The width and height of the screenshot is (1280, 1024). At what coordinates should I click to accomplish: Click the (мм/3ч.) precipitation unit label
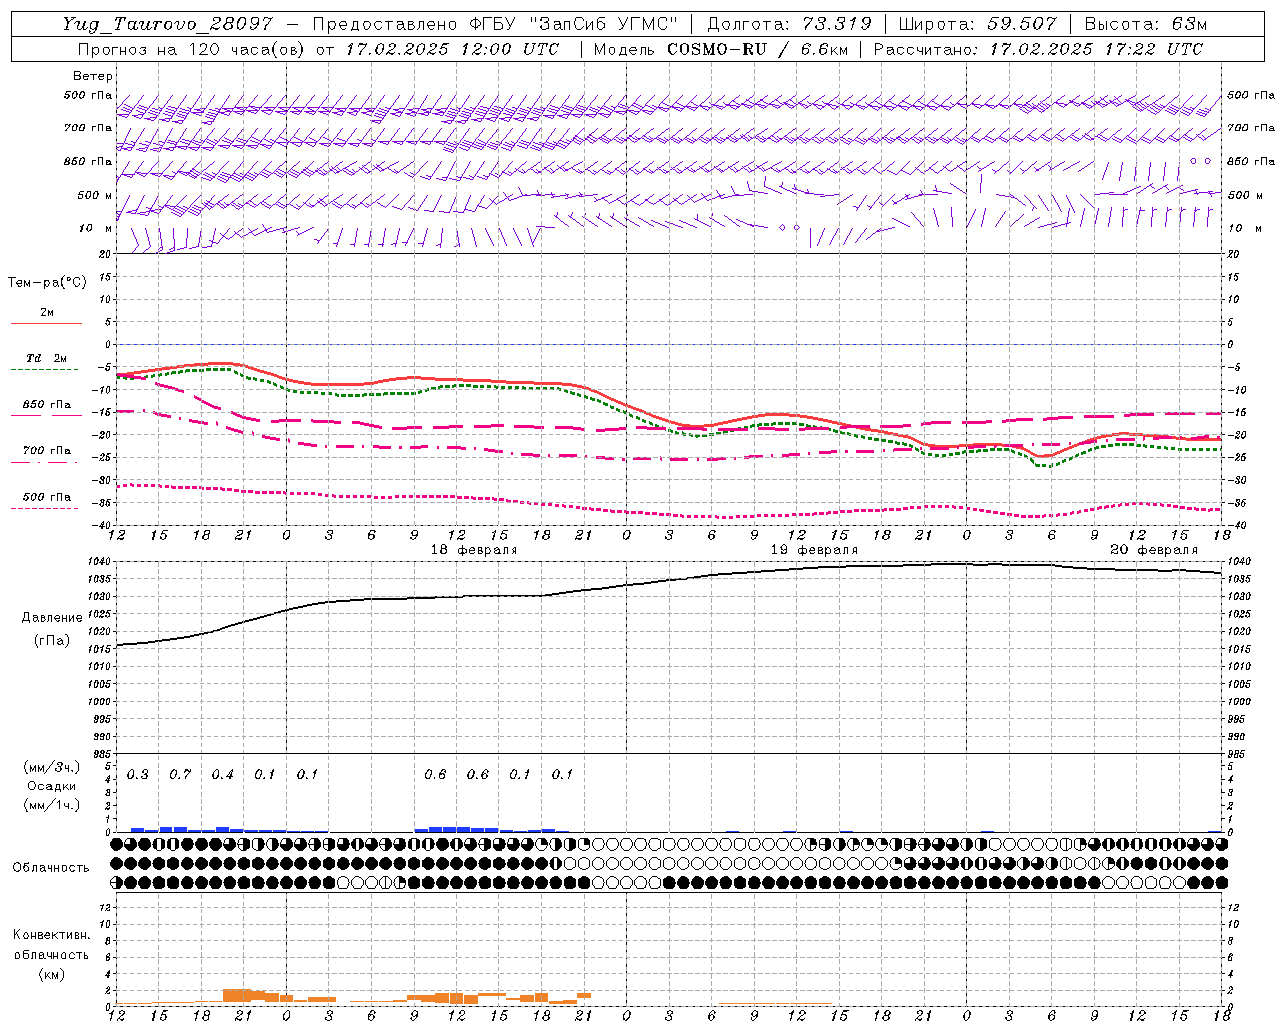[x=51, y=768]
